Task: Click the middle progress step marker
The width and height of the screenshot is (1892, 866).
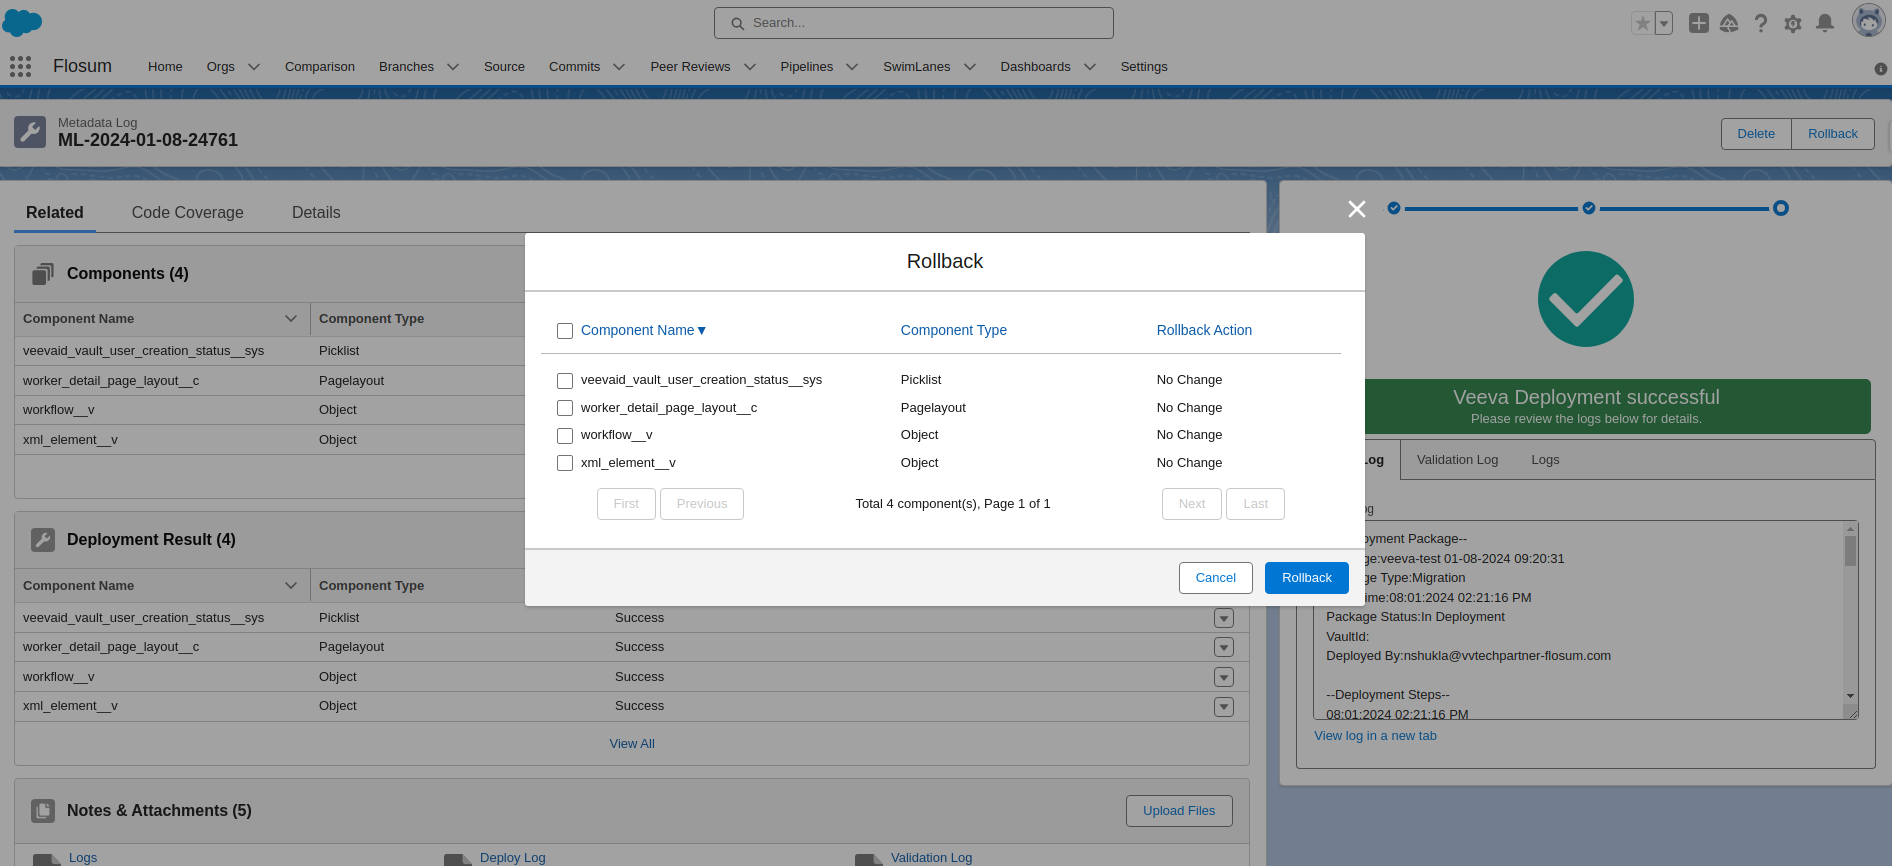Action: coord(1589,208)
